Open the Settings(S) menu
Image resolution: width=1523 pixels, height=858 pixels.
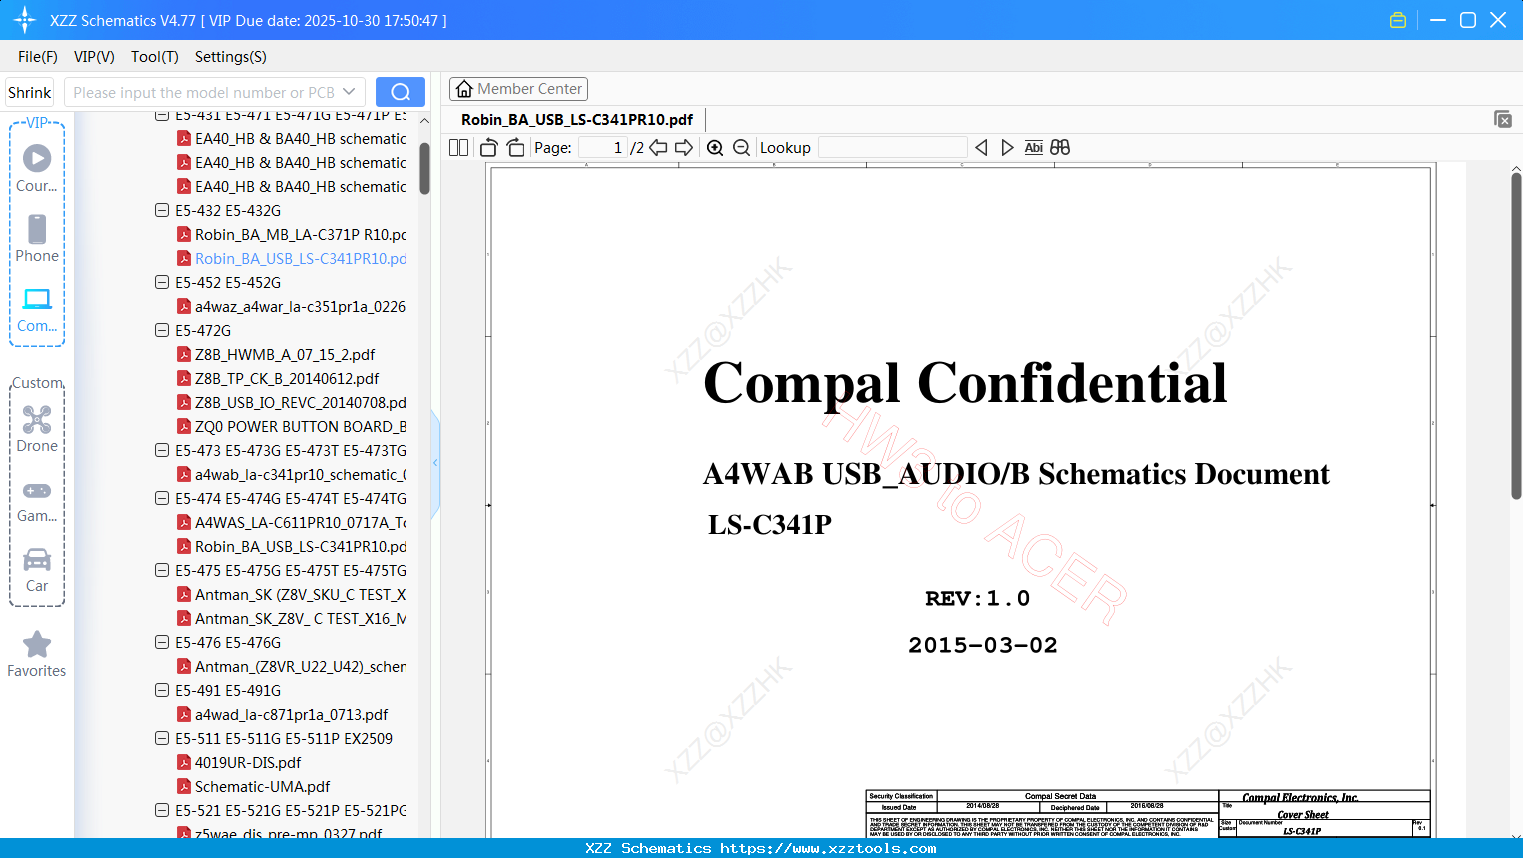(231, 57)
